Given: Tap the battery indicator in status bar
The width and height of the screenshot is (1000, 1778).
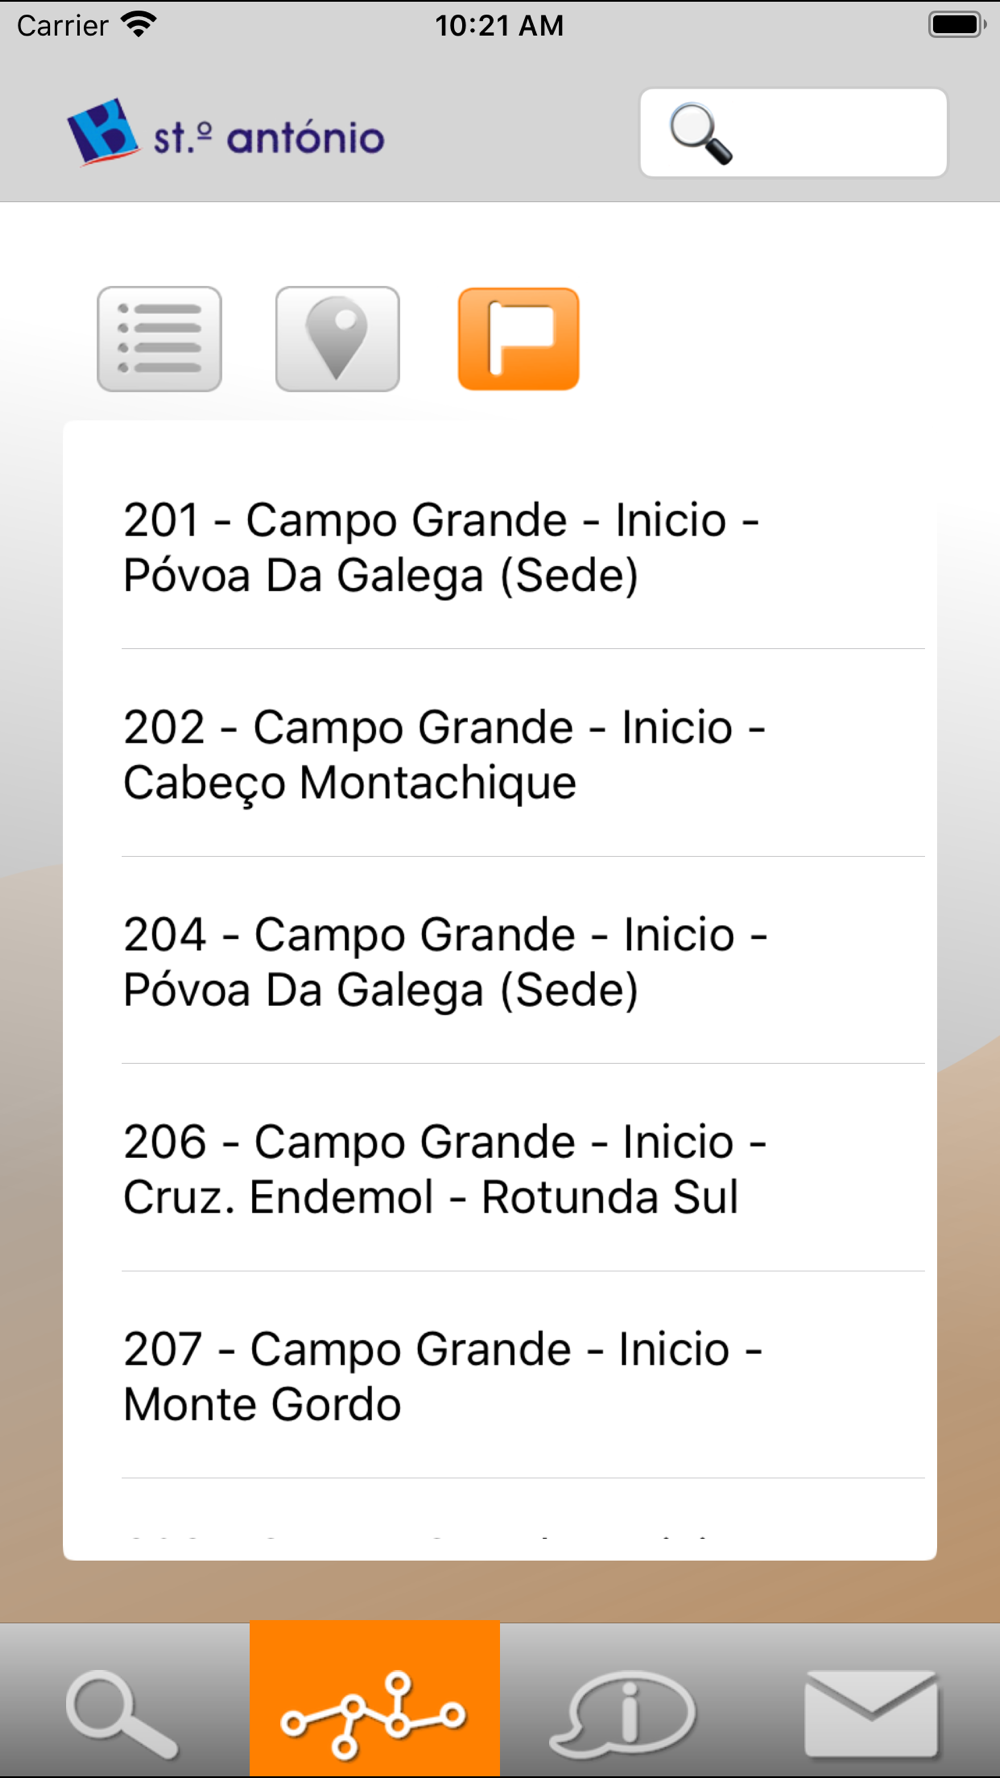Looking at the screenshot, I should pos(956,24).
